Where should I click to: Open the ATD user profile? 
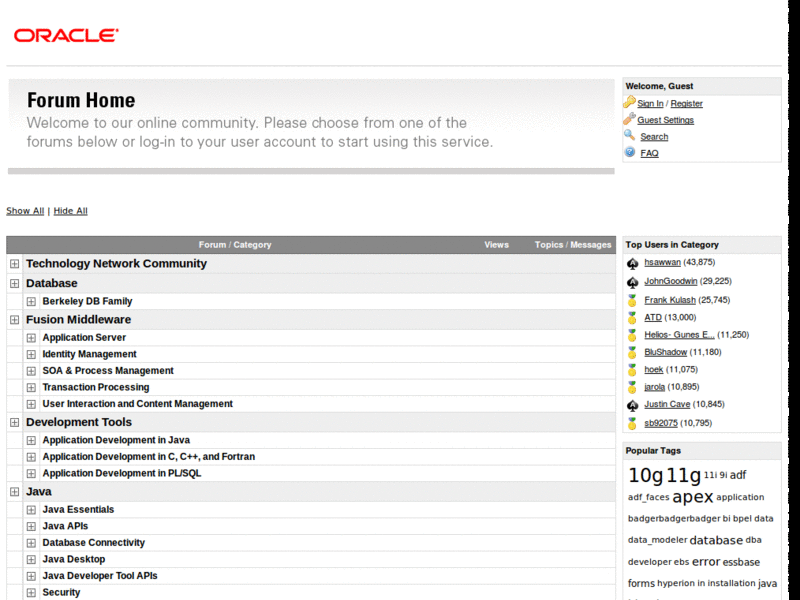653,317
